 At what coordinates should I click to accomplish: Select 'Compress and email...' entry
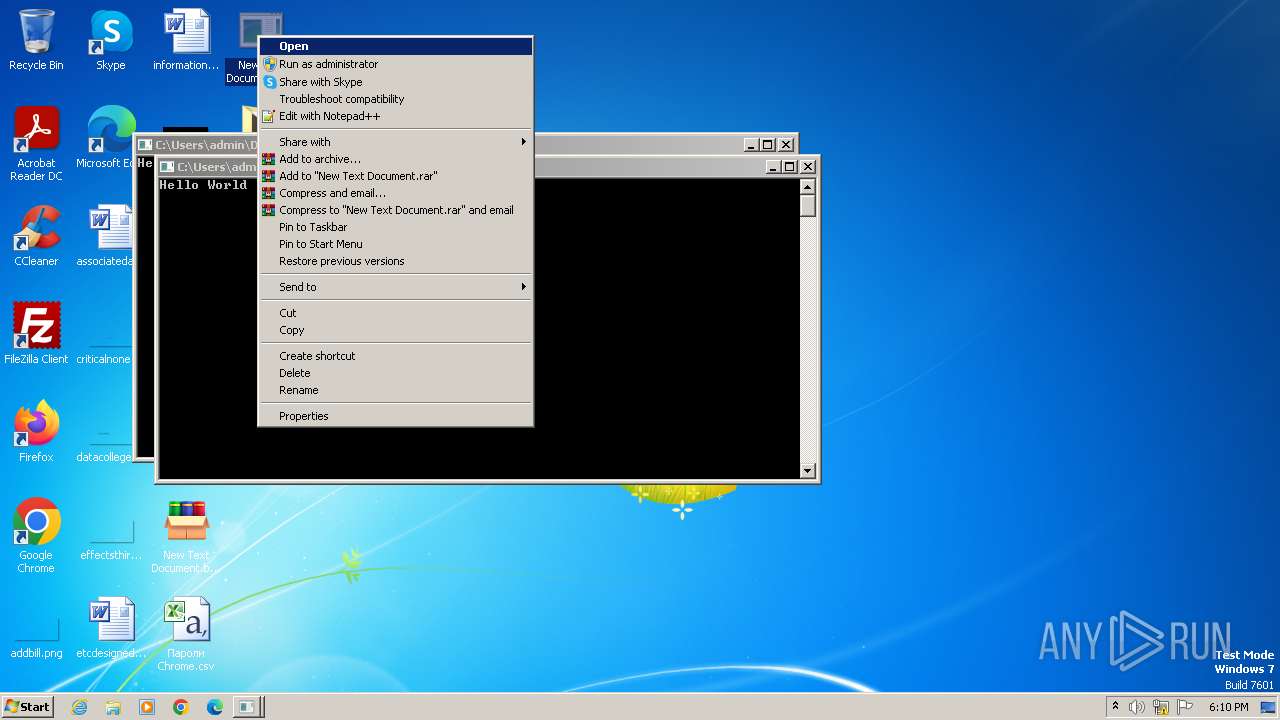(395, 193)
